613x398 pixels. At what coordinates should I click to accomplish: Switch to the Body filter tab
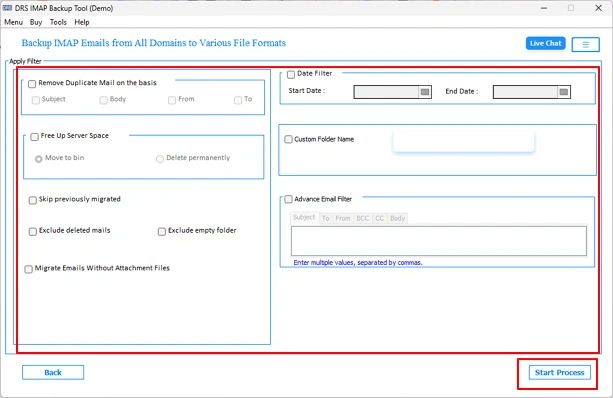coord(397,218)
